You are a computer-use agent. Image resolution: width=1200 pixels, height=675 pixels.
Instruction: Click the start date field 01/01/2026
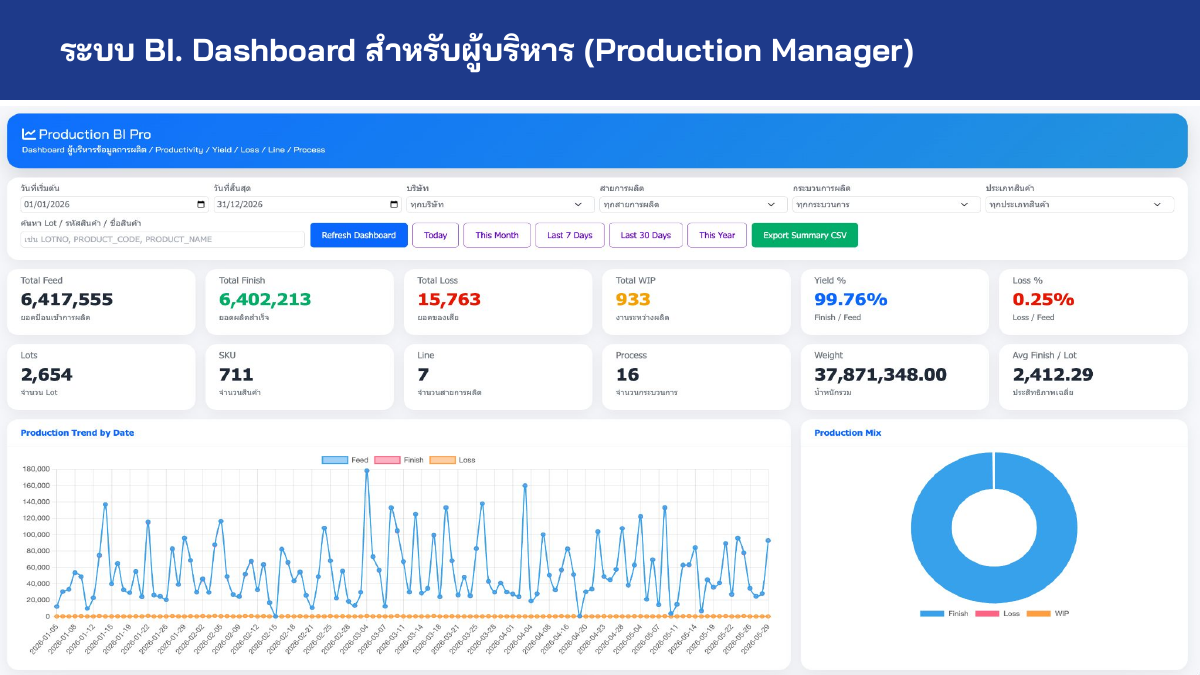tap(114, 205)
